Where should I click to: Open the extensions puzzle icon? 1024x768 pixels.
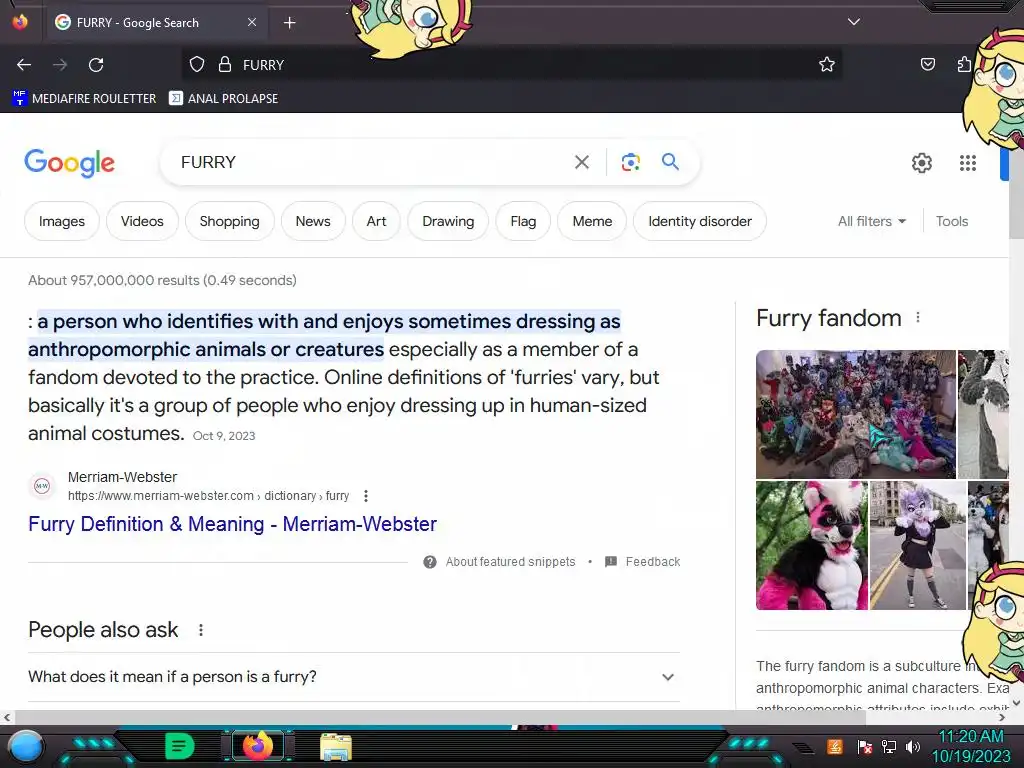click(964, 64)
